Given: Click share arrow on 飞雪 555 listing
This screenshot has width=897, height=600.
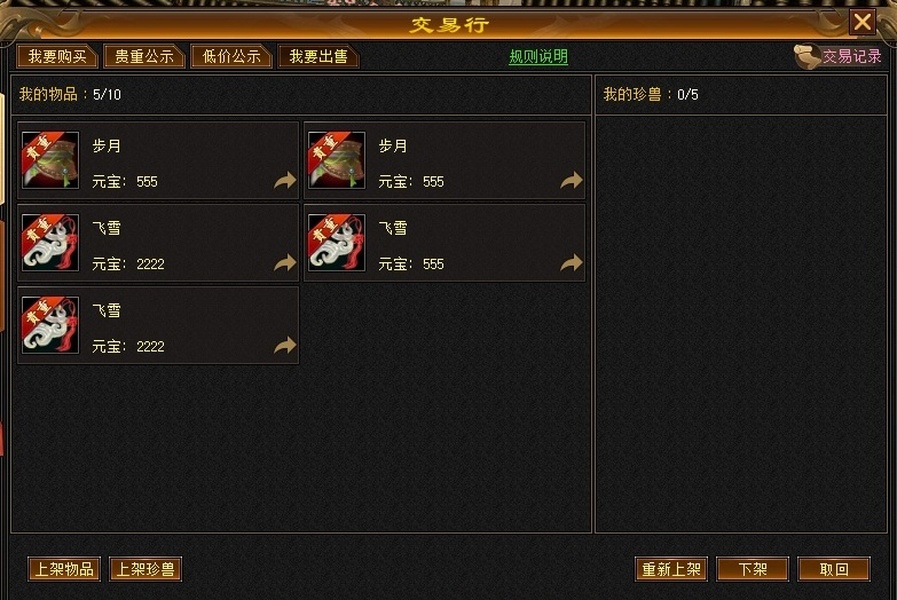Looking at the screenshot, I should 571,263.
